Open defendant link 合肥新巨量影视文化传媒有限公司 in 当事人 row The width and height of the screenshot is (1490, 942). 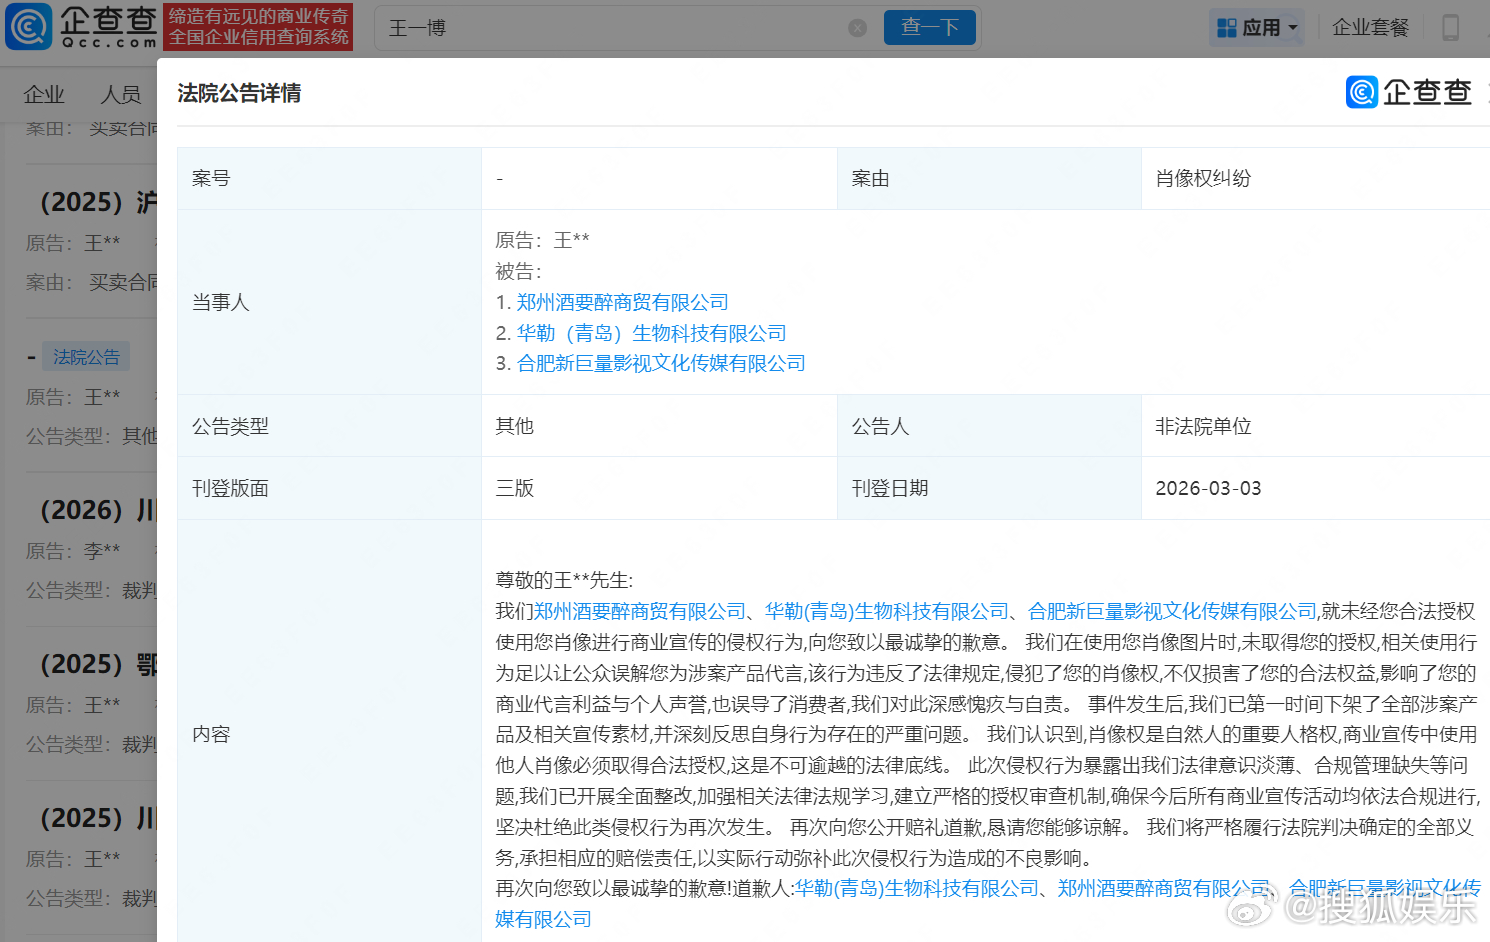pyautogui.click(x=661, y=363)
